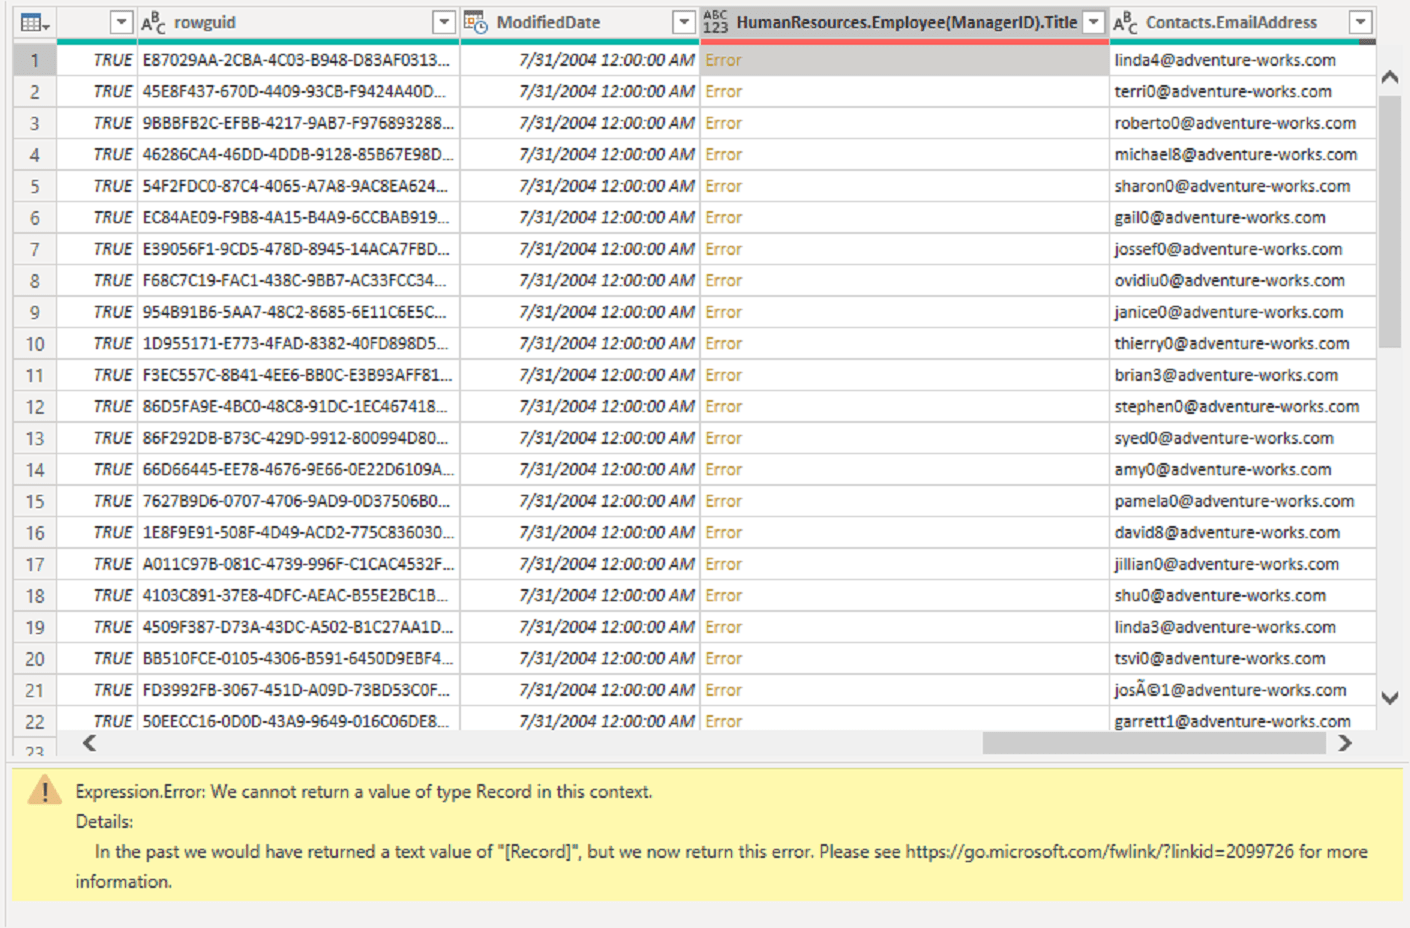Open the table context menu icon
Image resolution: width=1410 pixels, height=928 pixels.
click(x=33, y=21)
